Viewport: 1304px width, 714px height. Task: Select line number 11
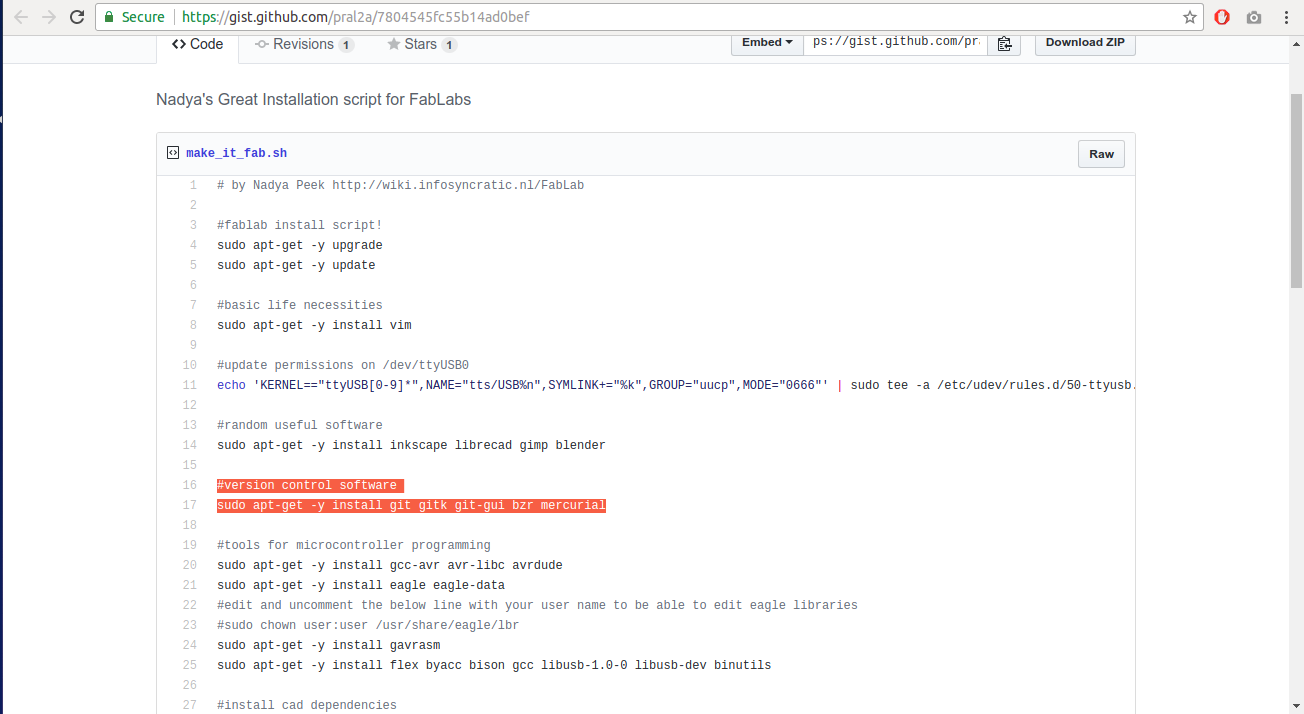(190, 385)
